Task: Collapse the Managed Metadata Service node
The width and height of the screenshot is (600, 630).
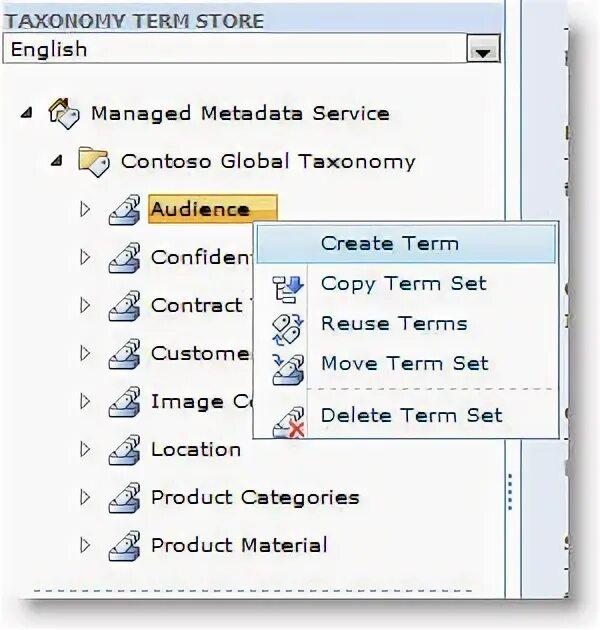Action: (27, 114)
